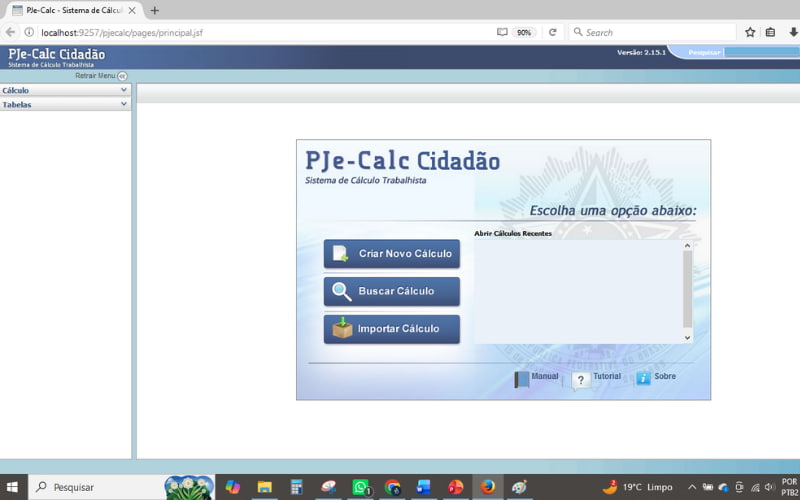Choose Importar Cálculo

(391, 329)
